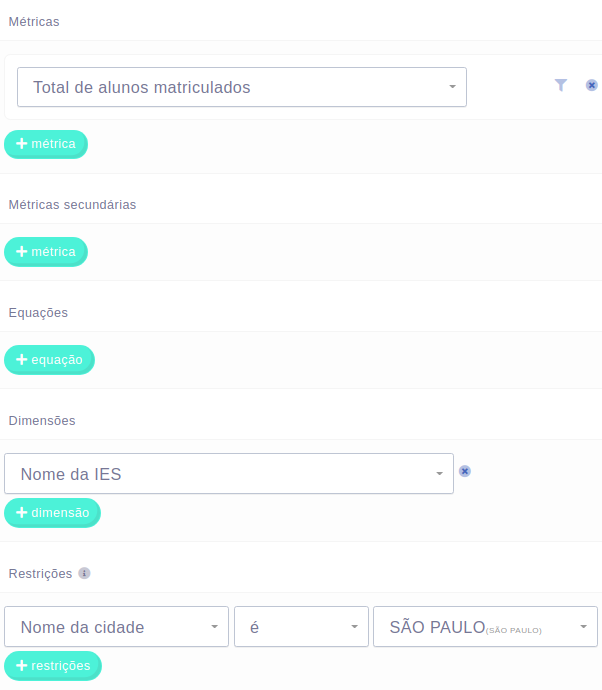This screenshot has width=602, height=690.
Task: Add a new metric under Métricas
Action: [x=46, y=144]
